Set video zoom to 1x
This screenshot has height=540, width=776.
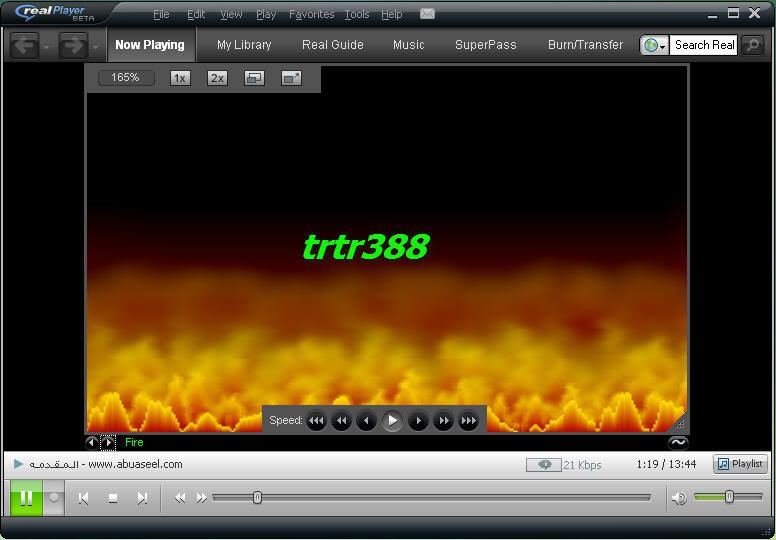tap(180, 78)
